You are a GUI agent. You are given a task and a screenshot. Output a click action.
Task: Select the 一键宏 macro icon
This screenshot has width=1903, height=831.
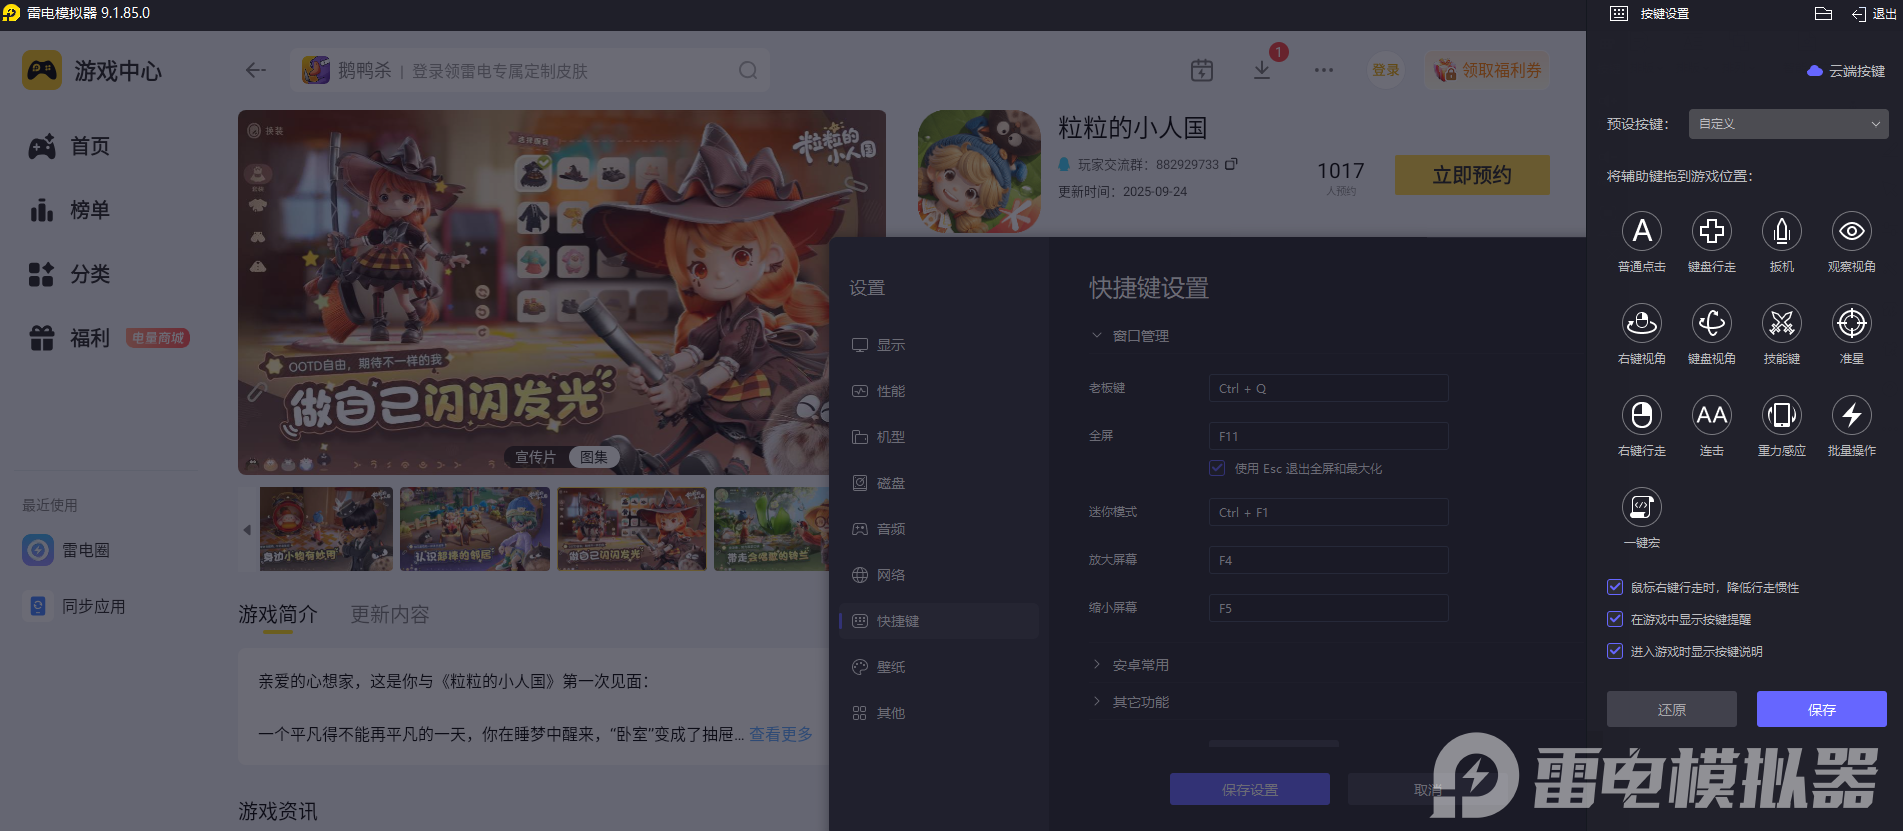point(1641,507)
